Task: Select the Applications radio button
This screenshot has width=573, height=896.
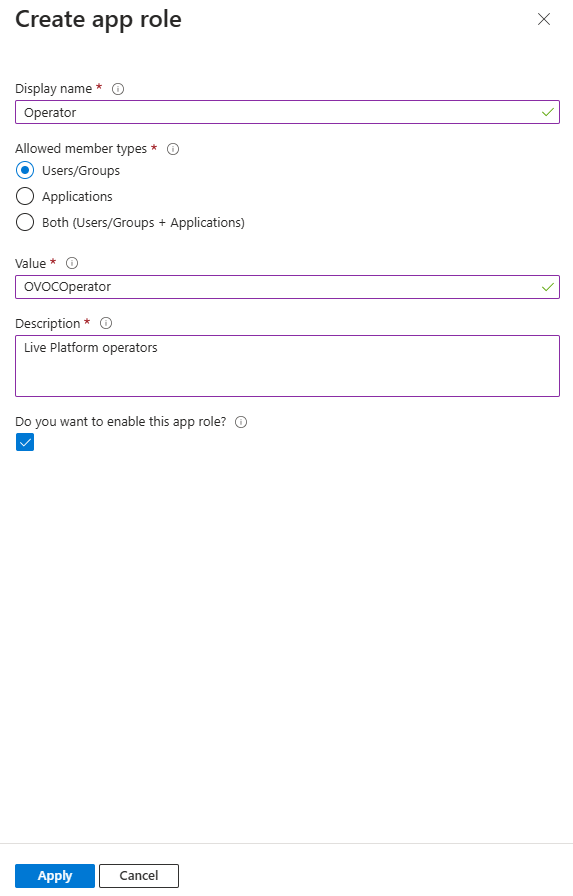Action: pyautogui.click(x=25, y=196)
